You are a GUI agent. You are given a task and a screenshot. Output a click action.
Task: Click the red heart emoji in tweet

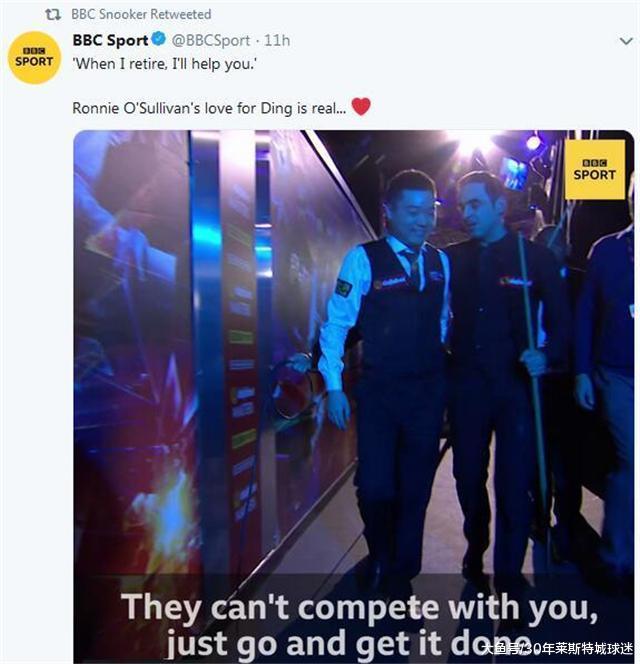[x=361, y=106]
